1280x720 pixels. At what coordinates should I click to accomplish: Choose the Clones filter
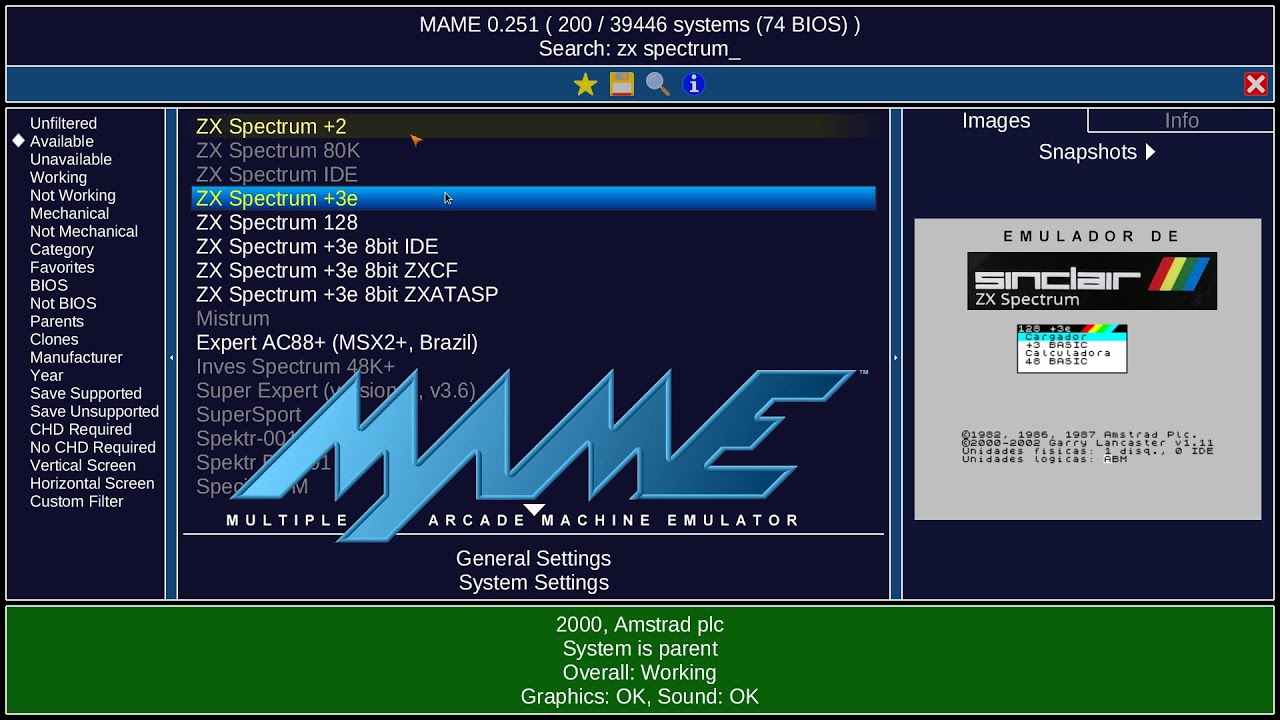click(54, 340)
